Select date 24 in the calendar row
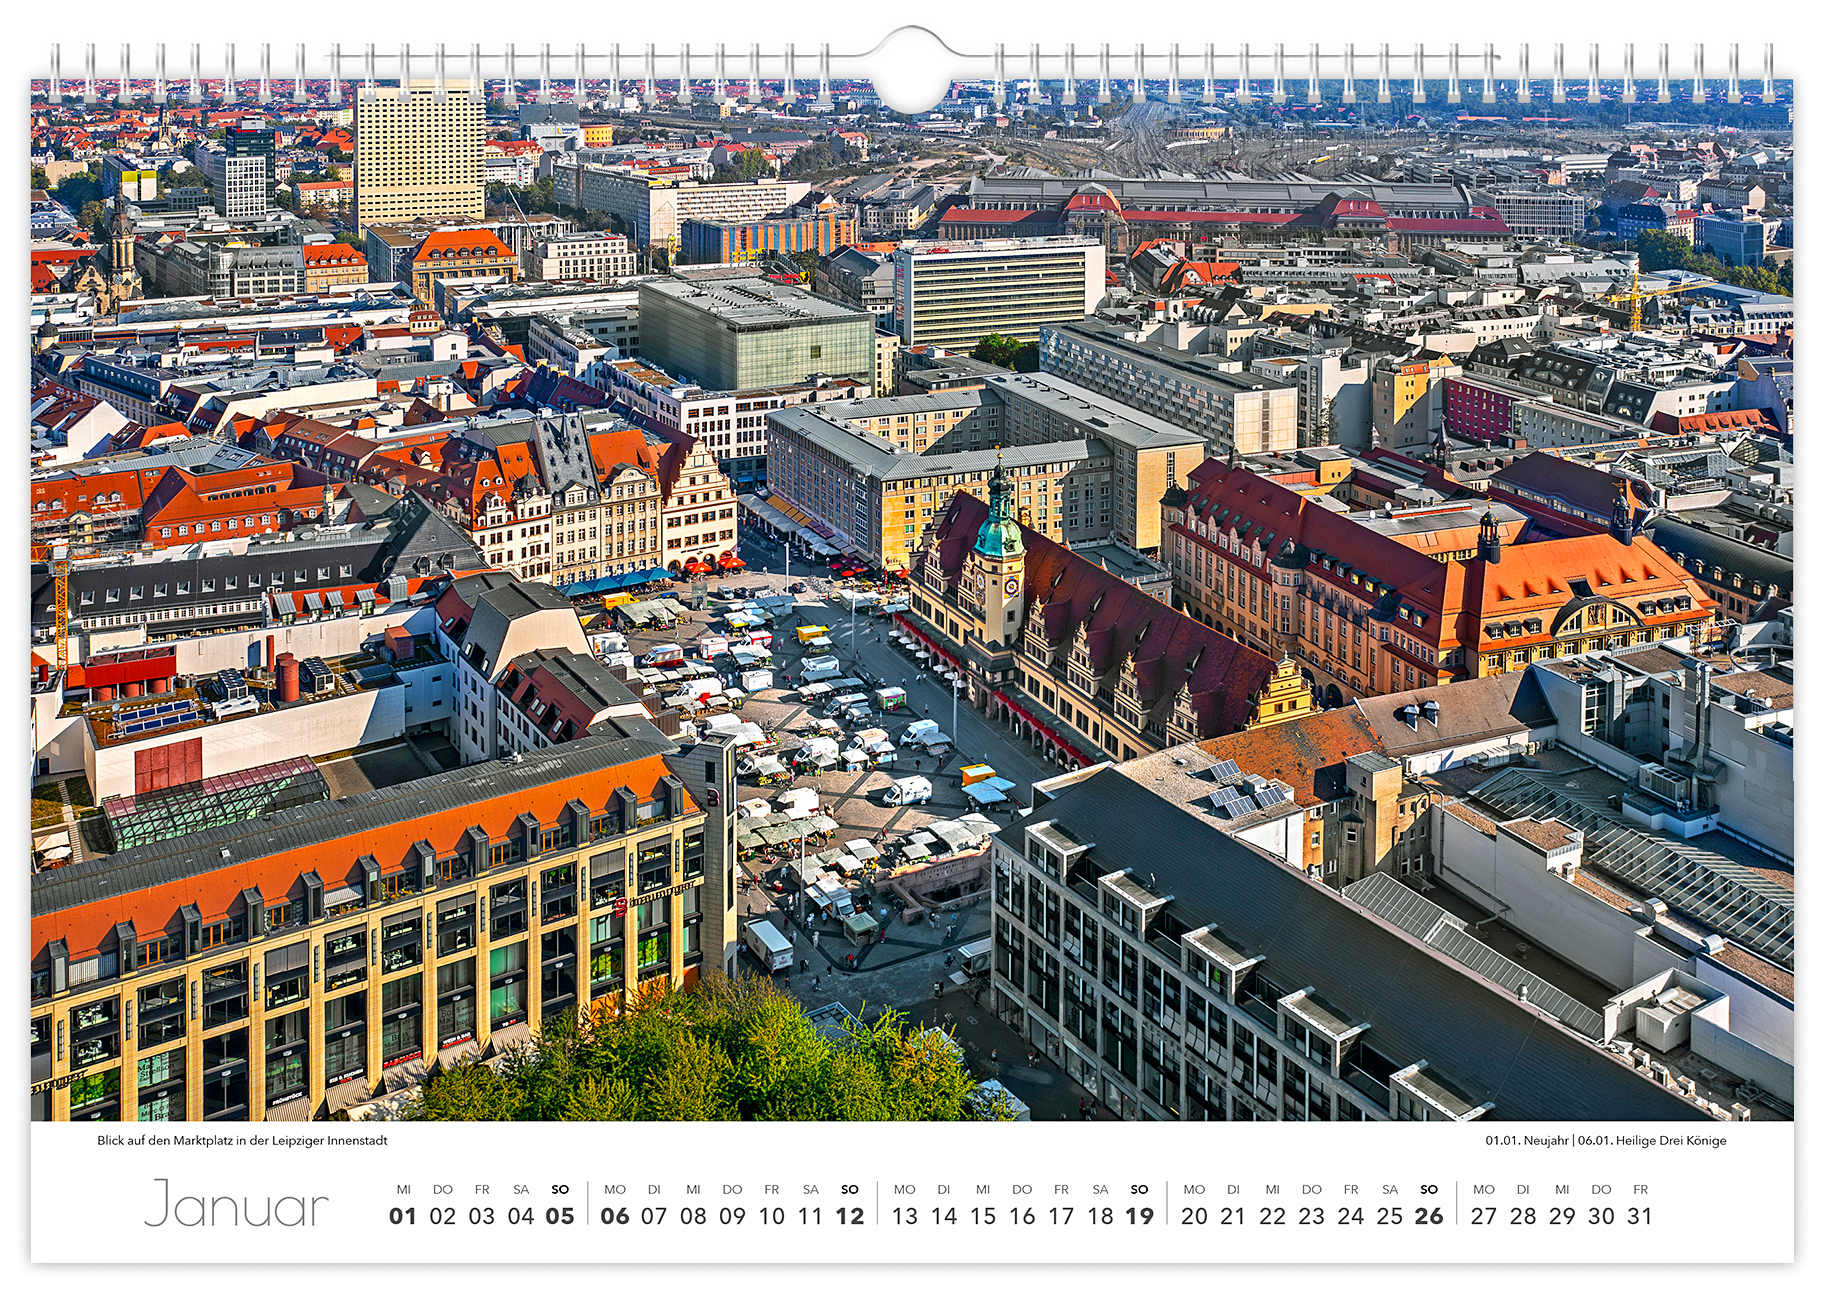The height and width of the screenshot is (1295, 1825). [1351, 1216]
